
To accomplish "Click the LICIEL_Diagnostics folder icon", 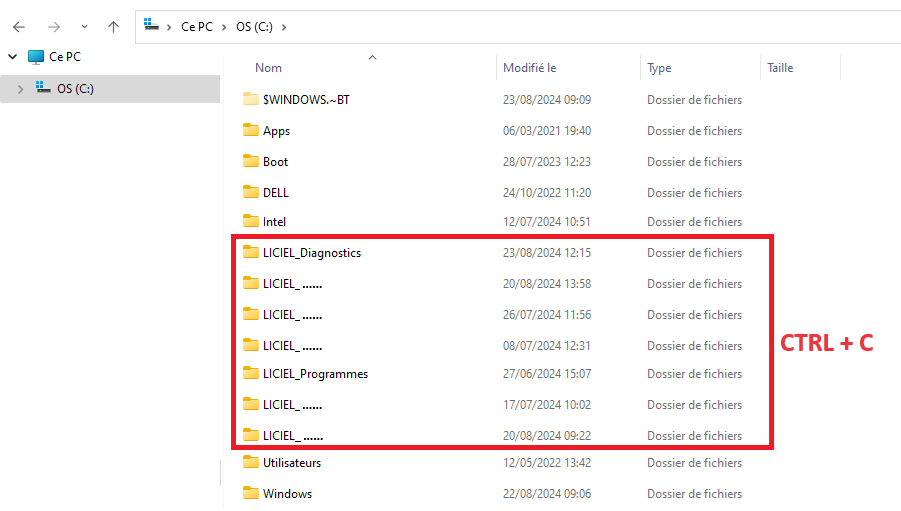I will coord(251,252).
